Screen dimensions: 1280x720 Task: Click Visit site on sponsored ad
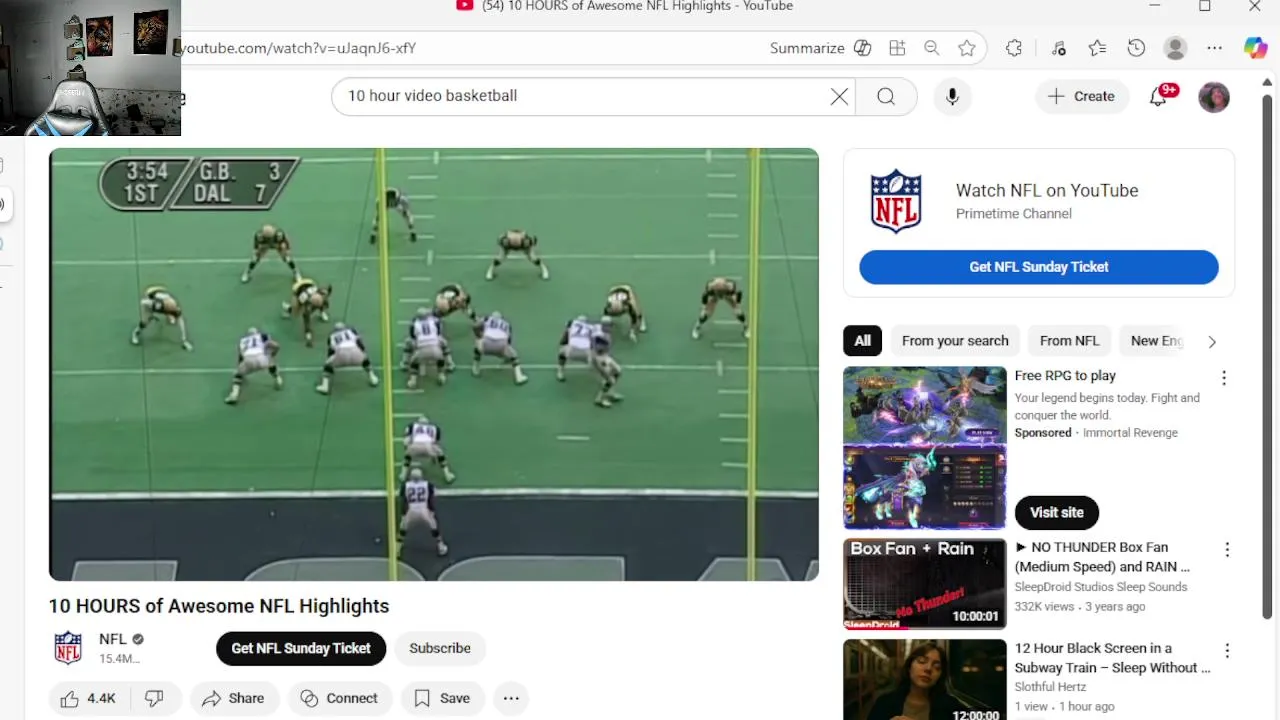[1057, 512]
